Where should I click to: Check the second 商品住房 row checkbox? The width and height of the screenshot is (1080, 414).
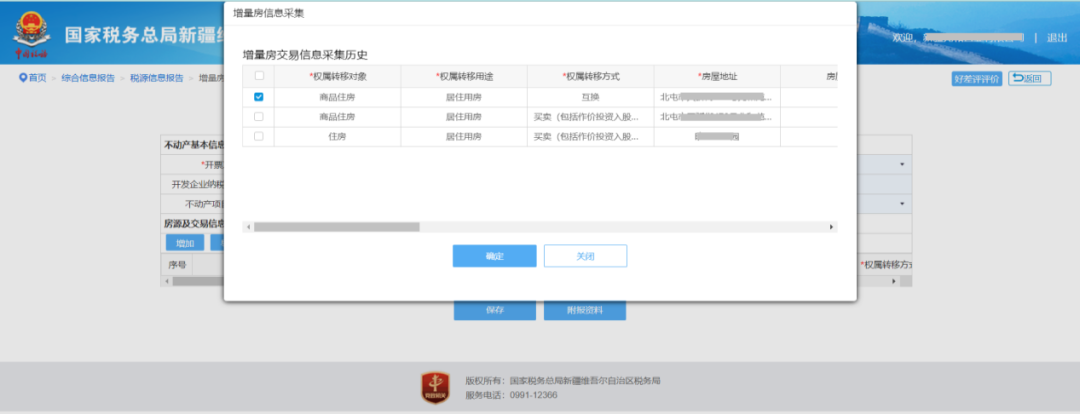click(x=259, y=117)
